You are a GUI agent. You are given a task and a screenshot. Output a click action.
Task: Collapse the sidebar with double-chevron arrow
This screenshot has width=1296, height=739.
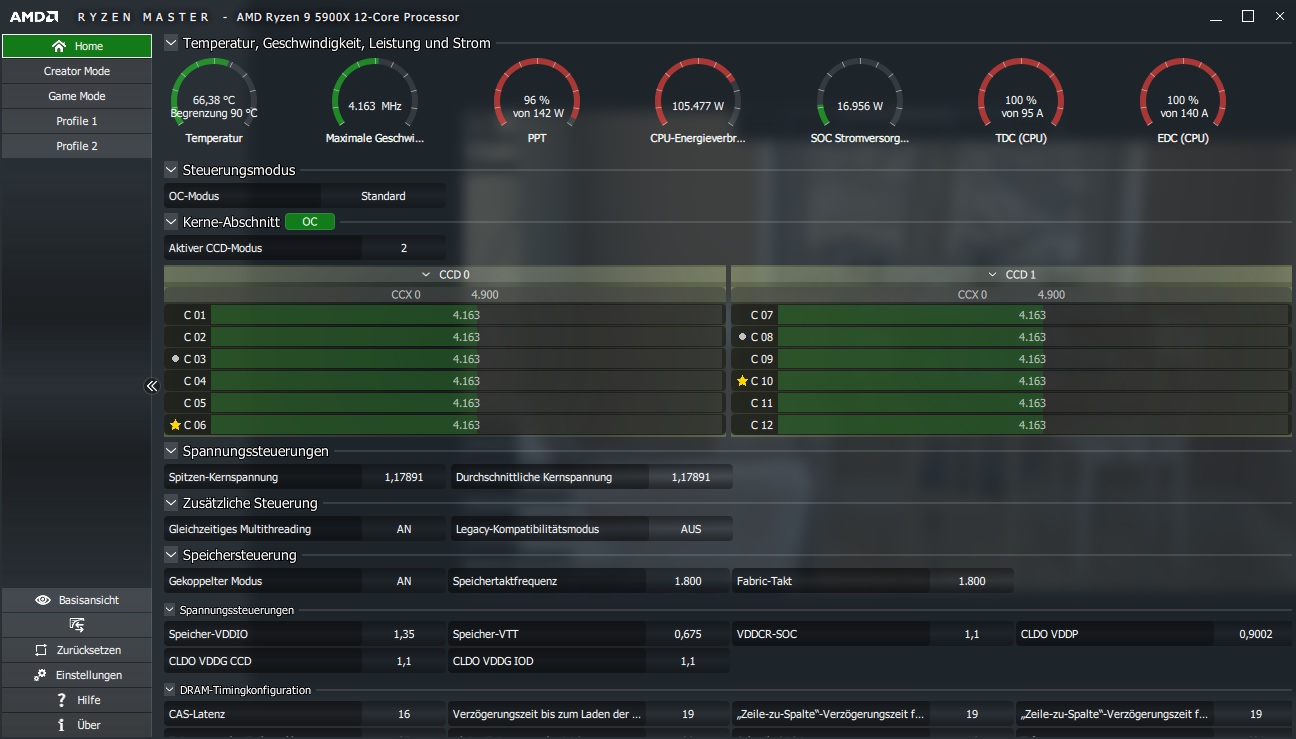tap(152, 386)
